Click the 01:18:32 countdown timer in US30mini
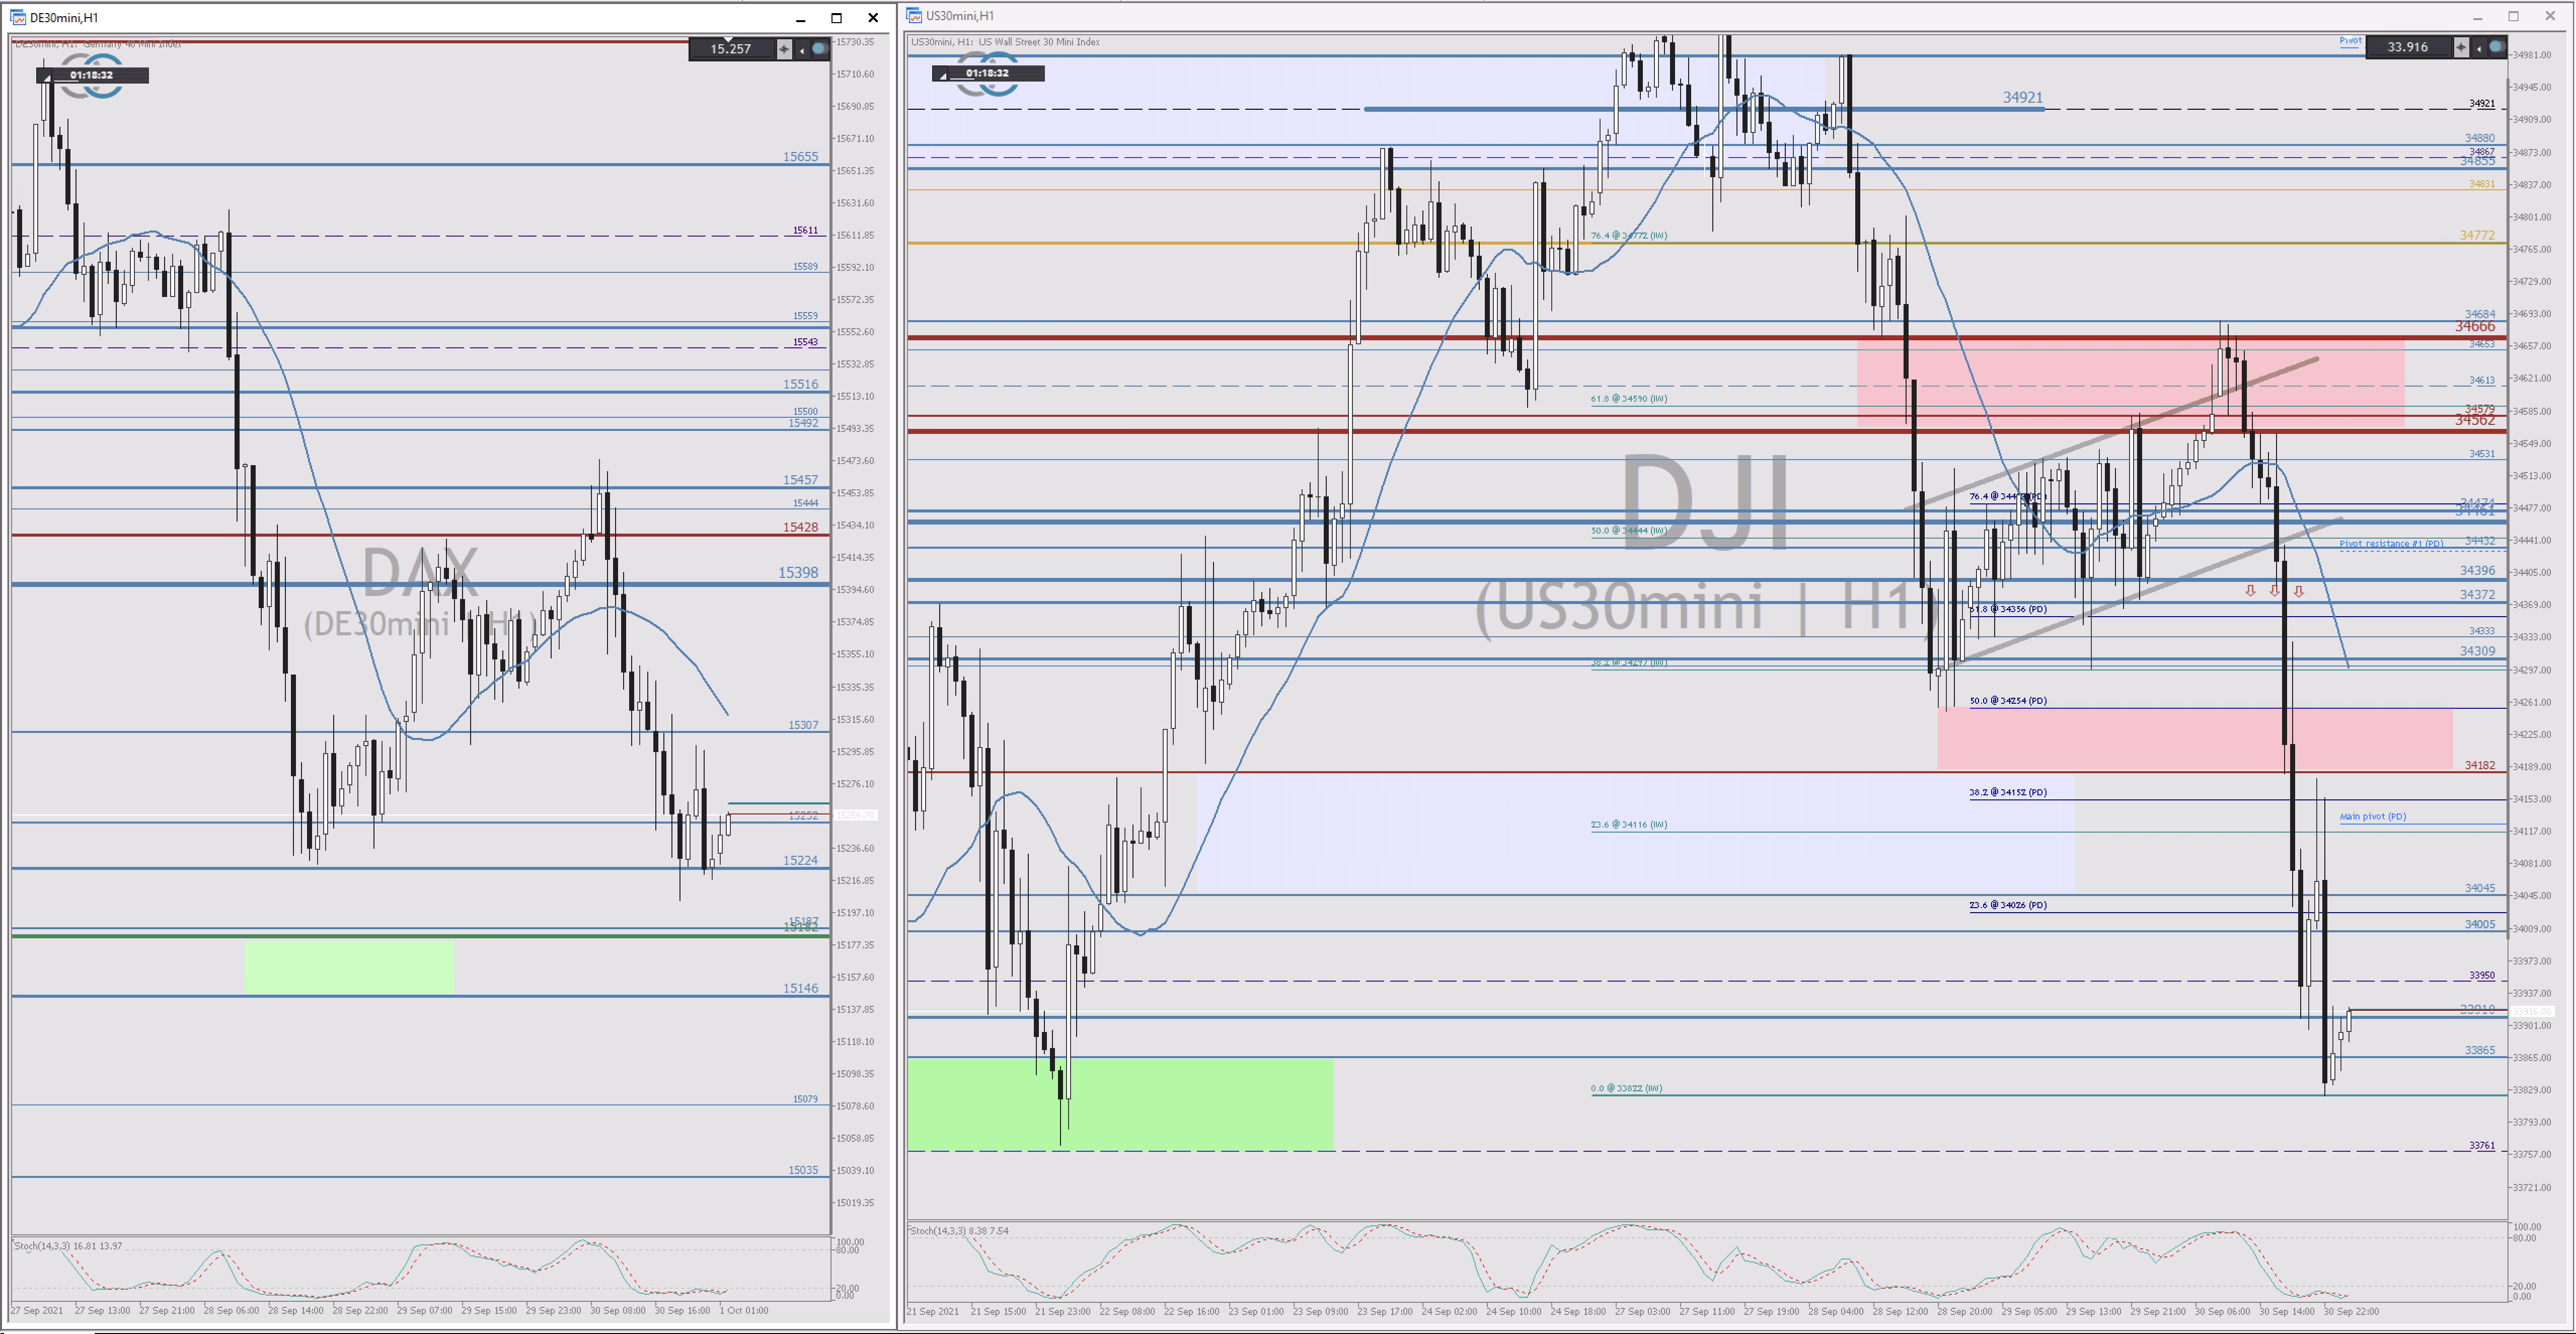 988,73
